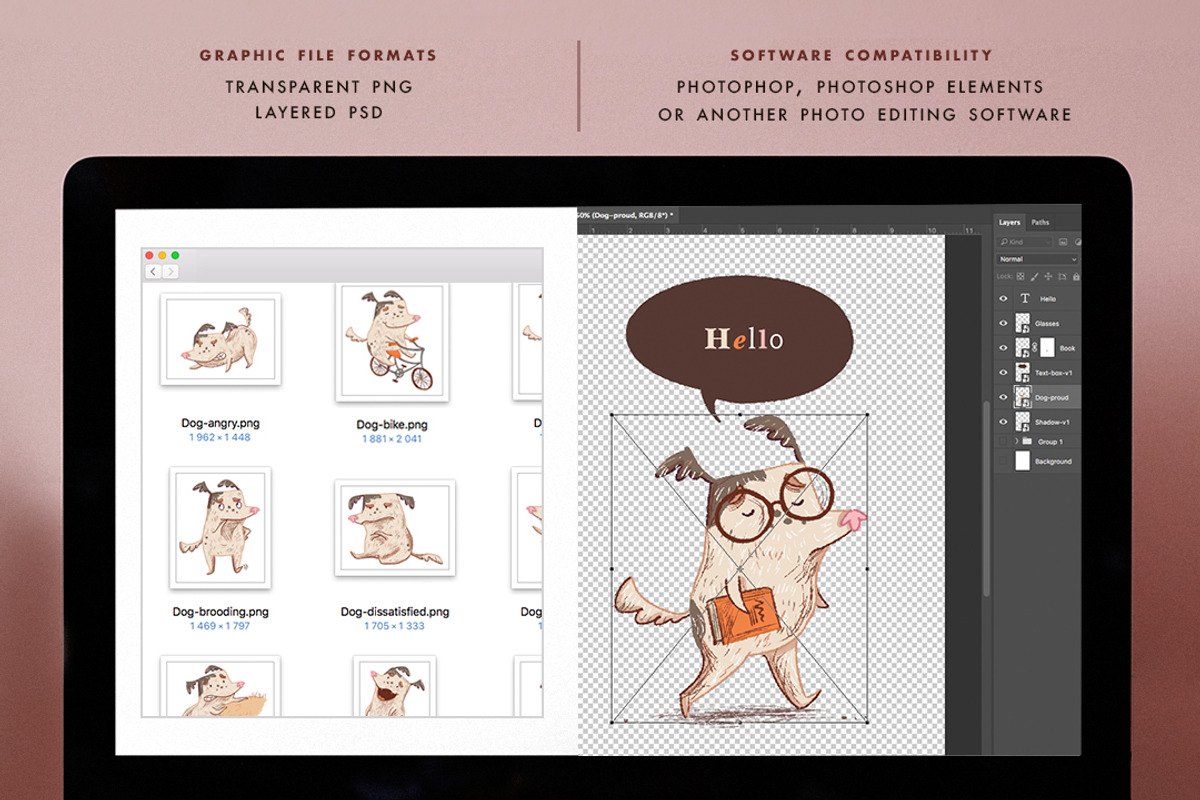Image resolution: width=1200 pixels, height=800 pixels.
Task: Click the Hello layer T type icon
Action: (1024, 299)
